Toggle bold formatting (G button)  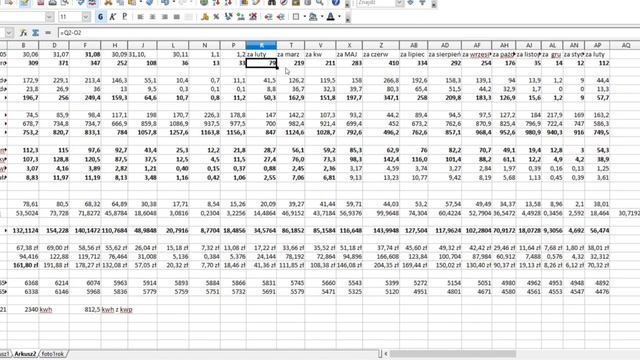click(100, 17)
